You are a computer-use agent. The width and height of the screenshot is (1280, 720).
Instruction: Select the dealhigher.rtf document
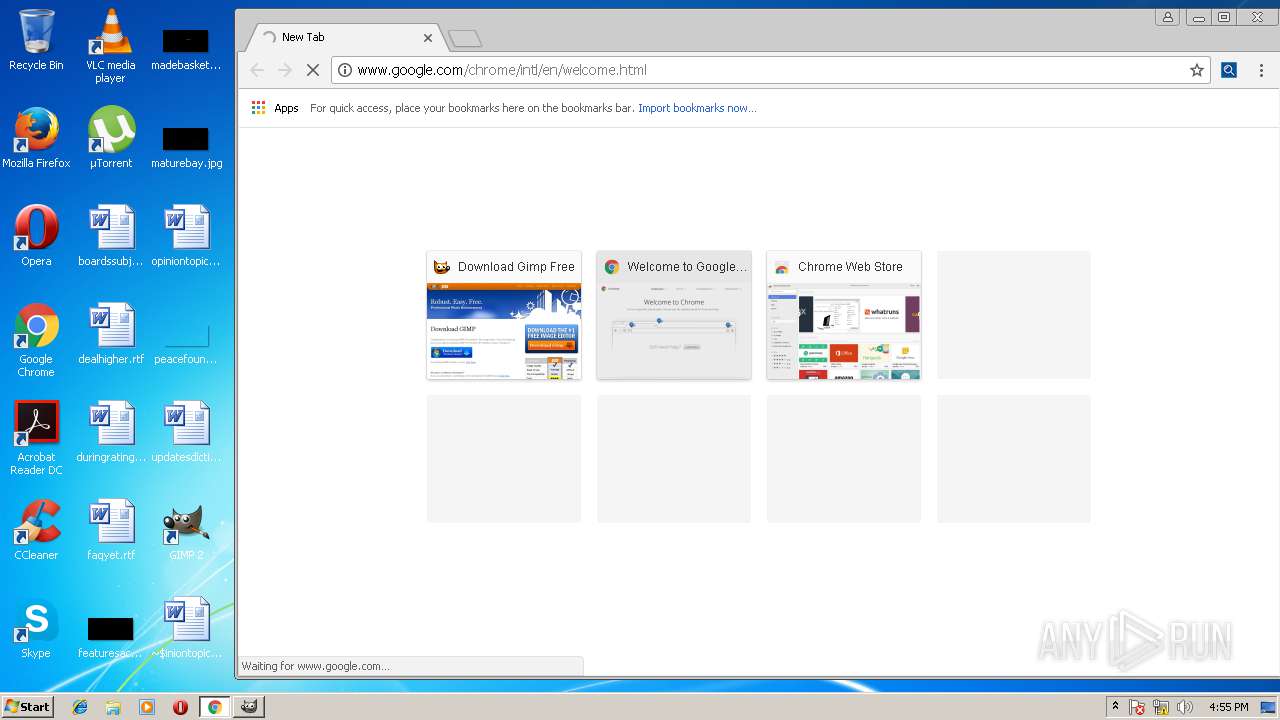click(111, 334)
